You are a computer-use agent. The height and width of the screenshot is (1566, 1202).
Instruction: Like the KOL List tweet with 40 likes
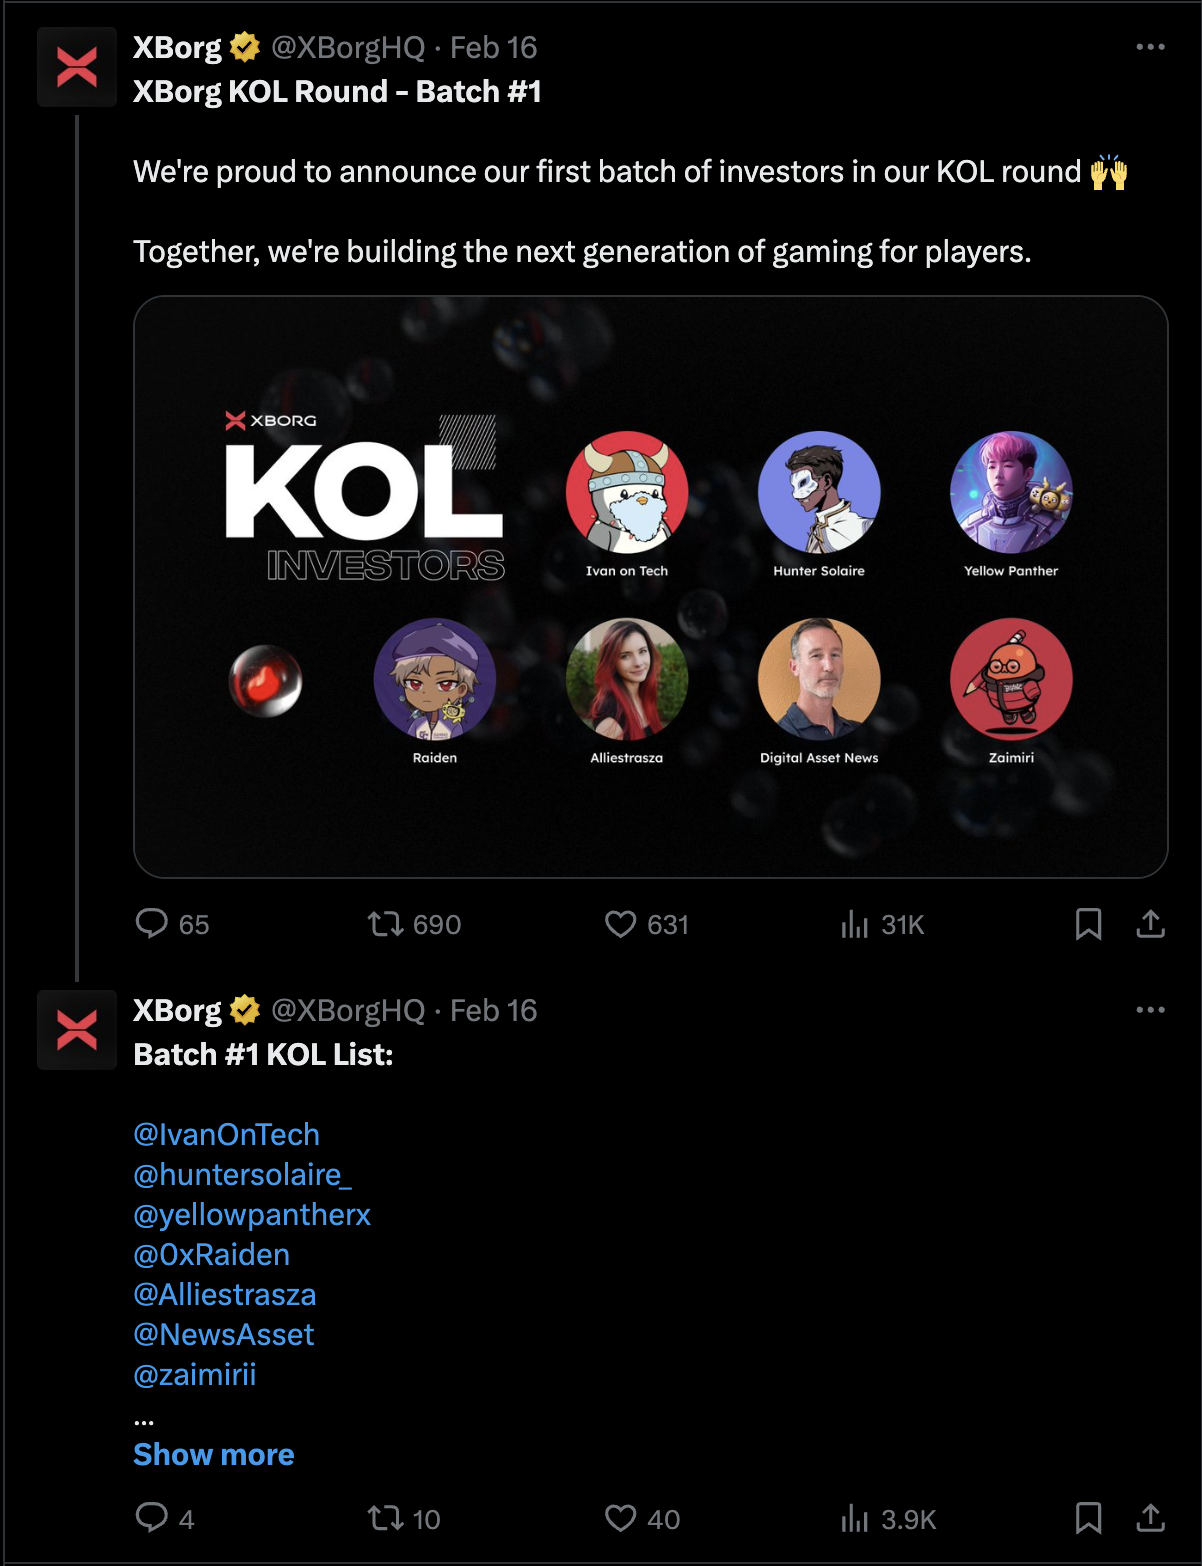coord(620,1518)
